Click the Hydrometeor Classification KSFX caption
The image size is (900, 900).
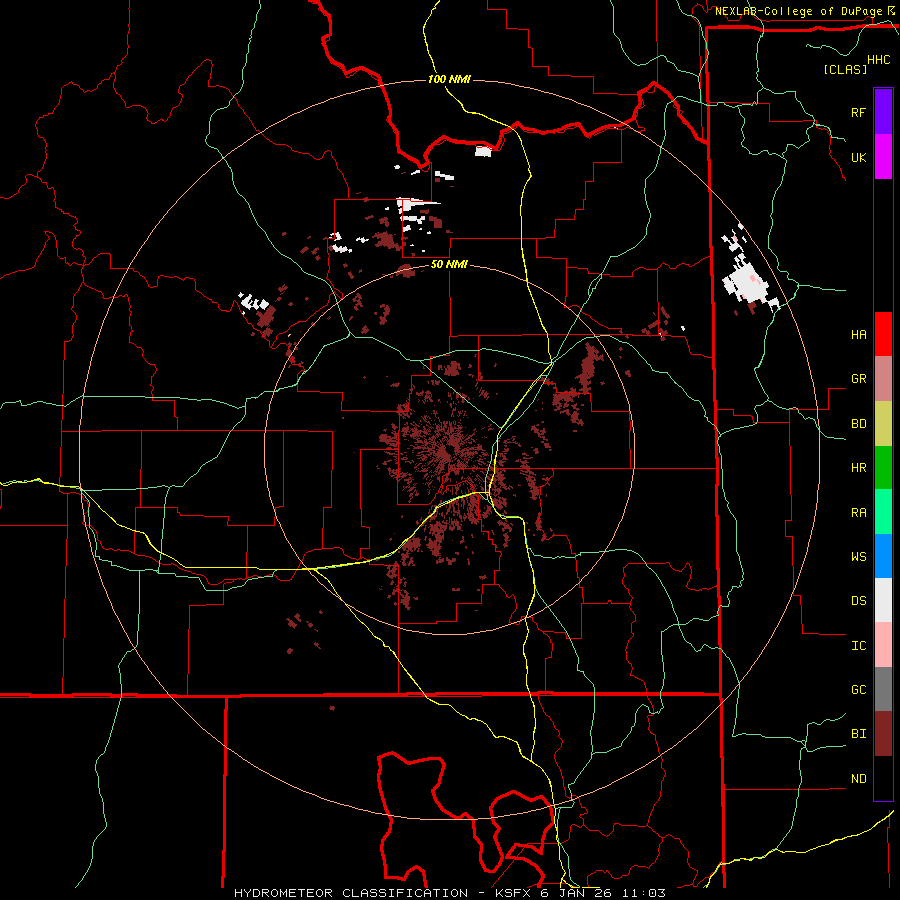[449, 893]
